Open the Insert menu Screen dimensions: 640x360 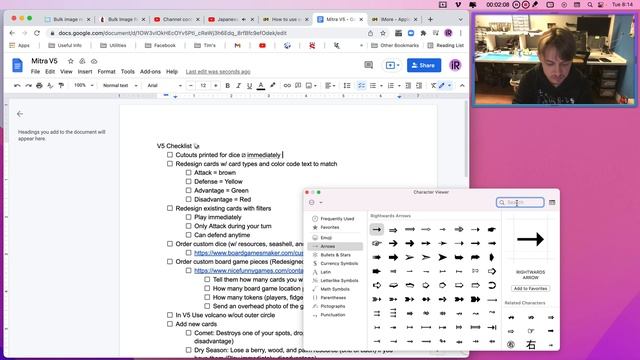(85, 72)
